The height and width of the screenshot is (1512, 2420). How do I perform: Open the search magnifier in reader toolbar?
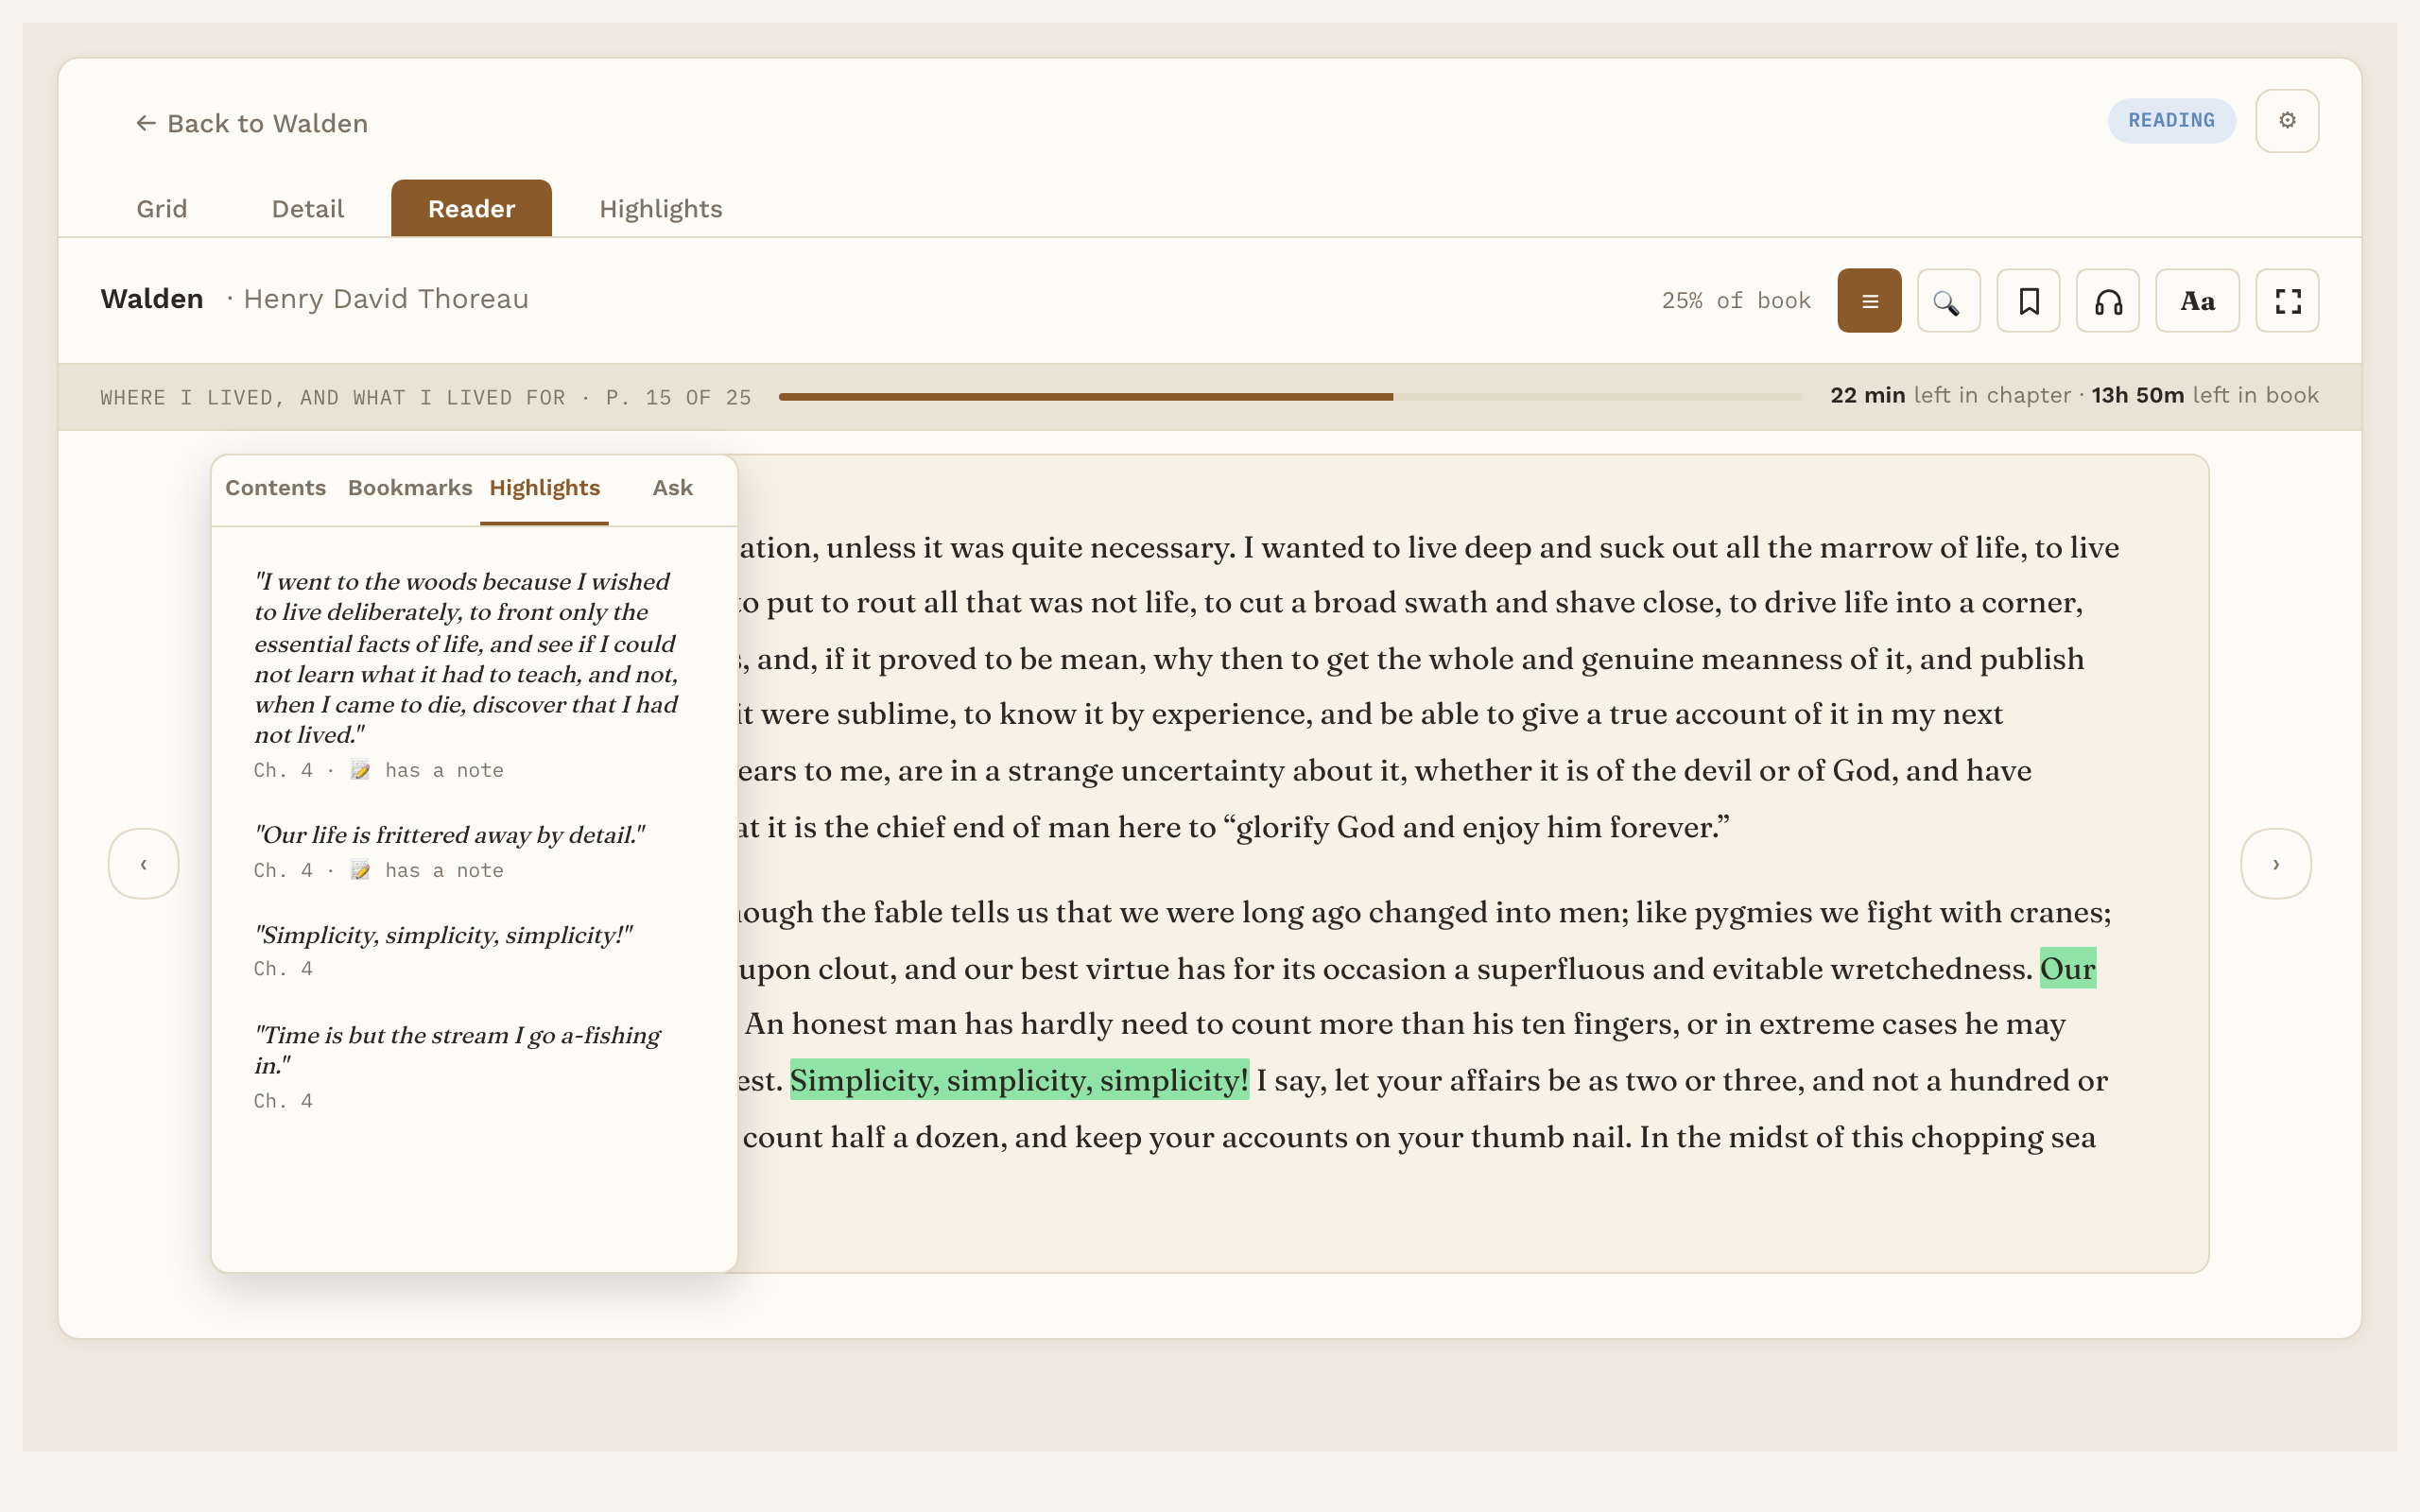point(1948,301)
